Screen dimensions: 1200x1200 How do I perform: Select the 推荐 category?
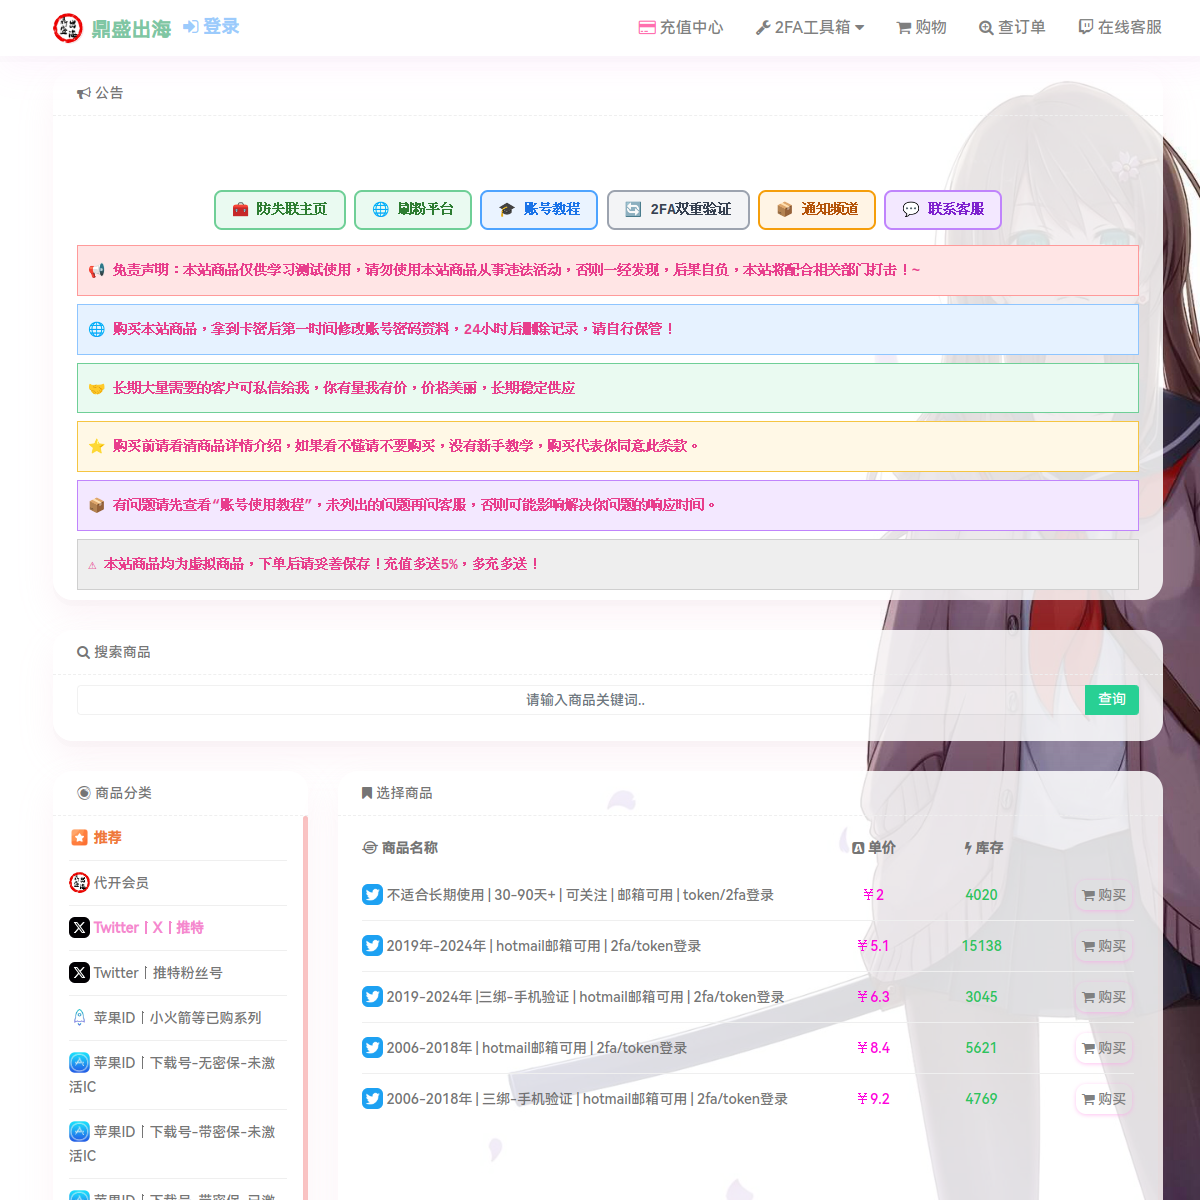click(178, 838)
